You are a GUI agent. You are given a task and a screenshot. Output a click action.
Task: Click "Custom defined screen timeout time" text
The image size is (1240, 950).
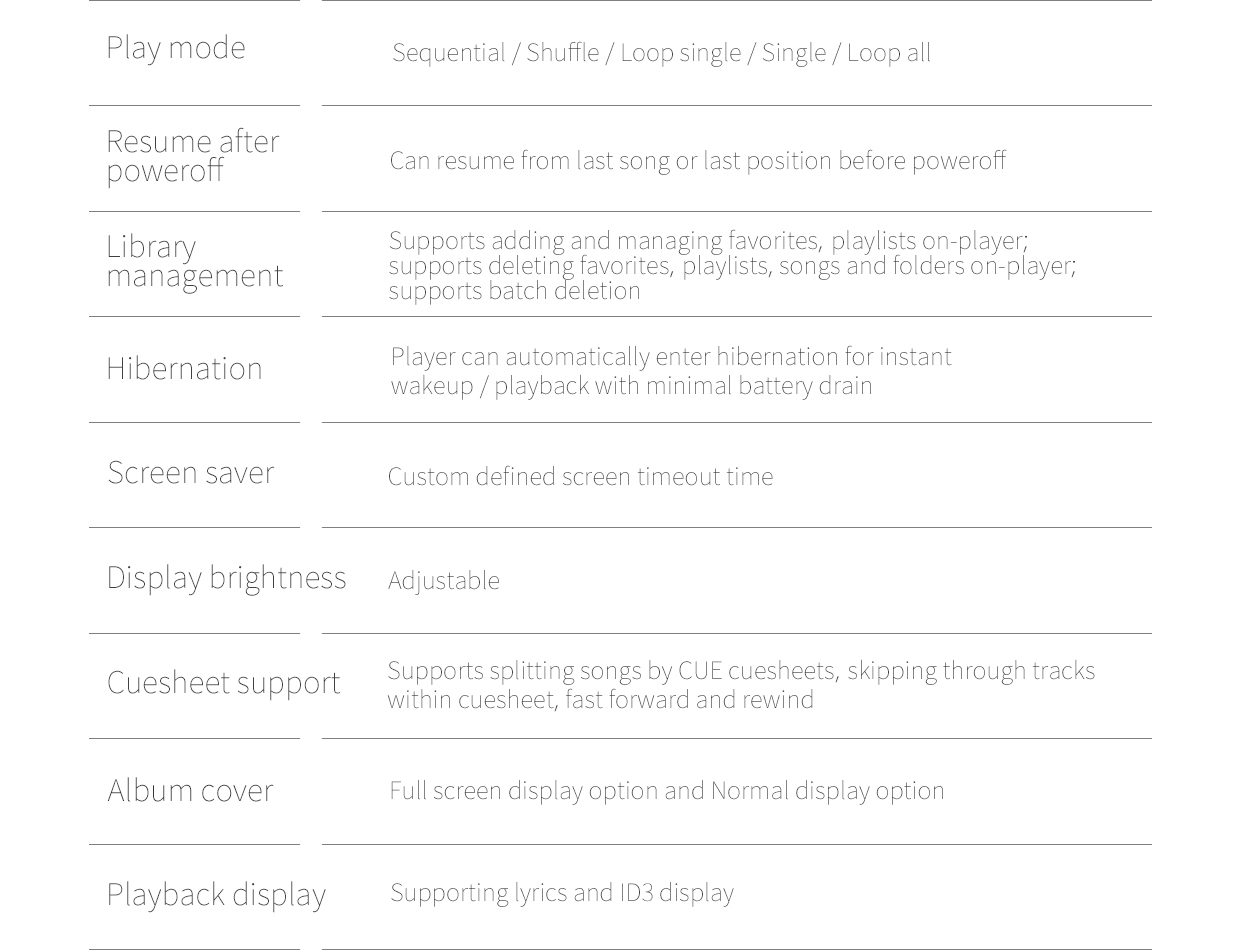tap(580, 476)
